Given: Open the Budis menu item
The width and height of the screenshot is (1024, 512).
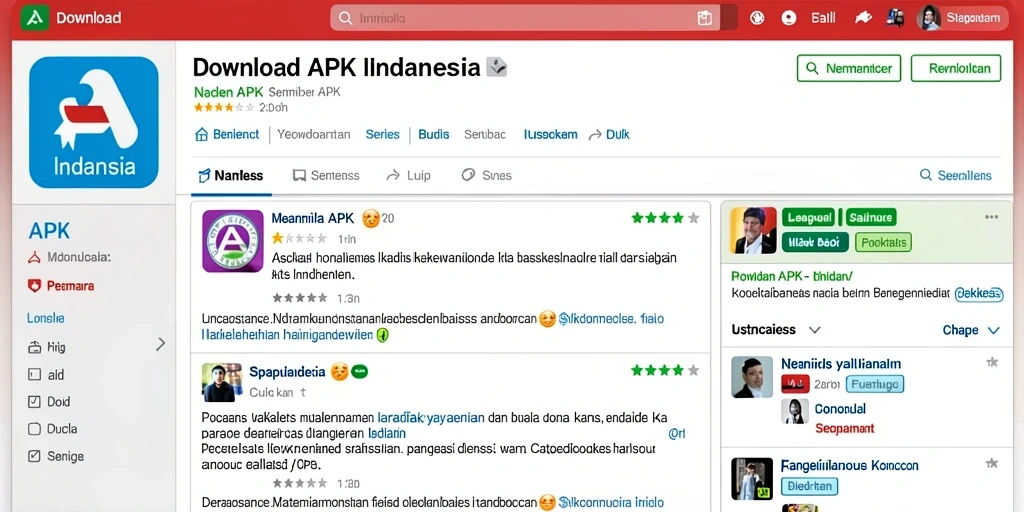Looking at the screenshot, I should (434, 135).
